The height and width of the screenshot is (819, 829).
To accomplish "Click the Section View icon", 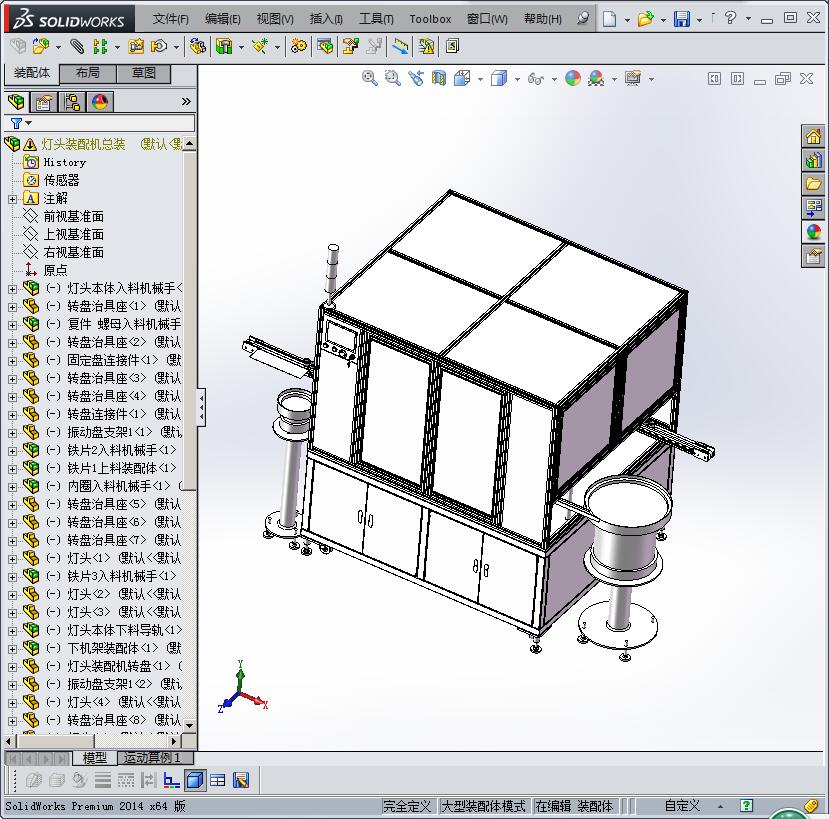I will click(439, 78).
